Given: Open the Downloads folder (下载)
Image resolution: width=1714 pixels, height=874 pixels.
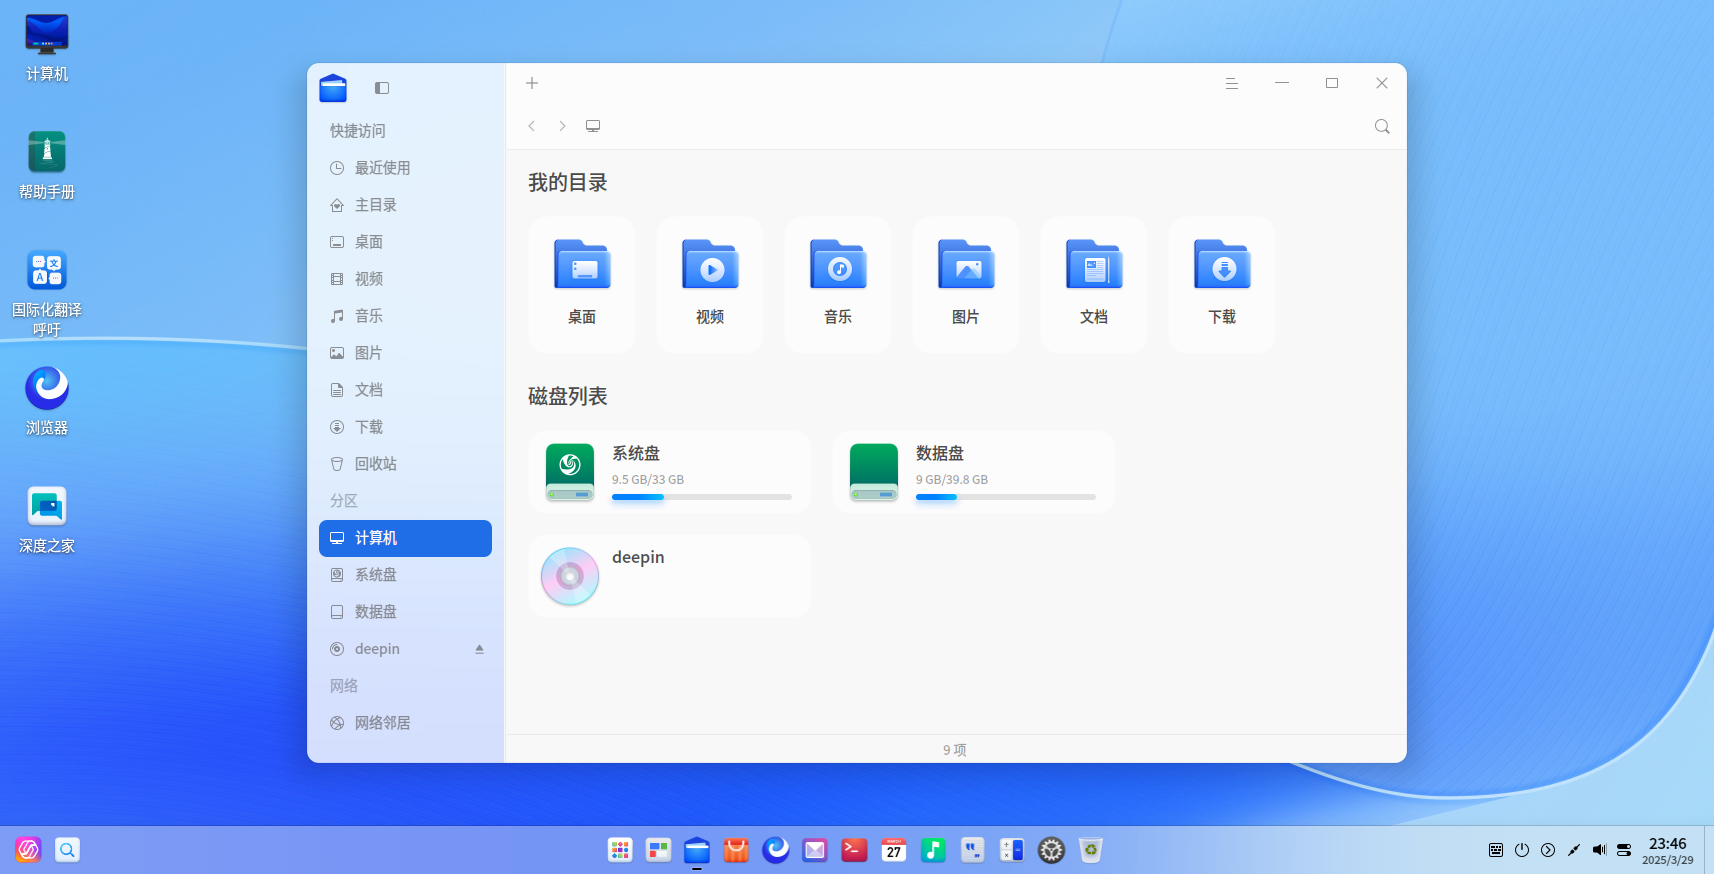Looking at the screenshot, I should pyautogui.click(x=1222, y=284).
